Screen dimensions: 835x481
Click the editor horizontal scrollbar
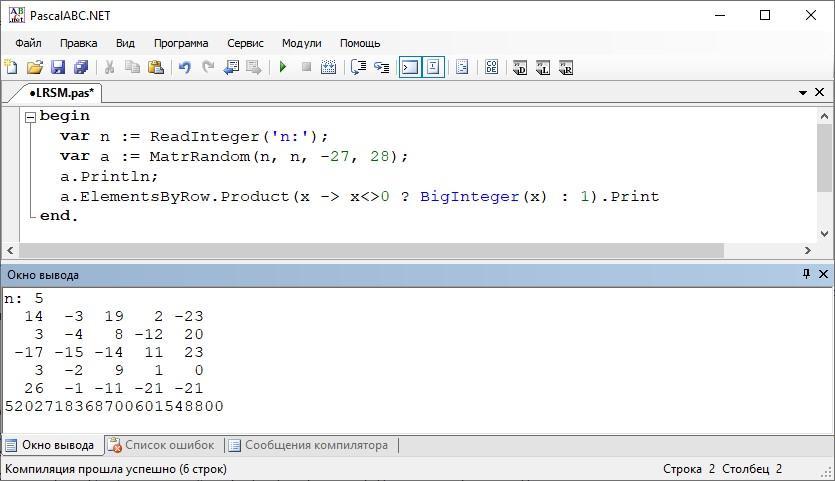click(370, 250)
